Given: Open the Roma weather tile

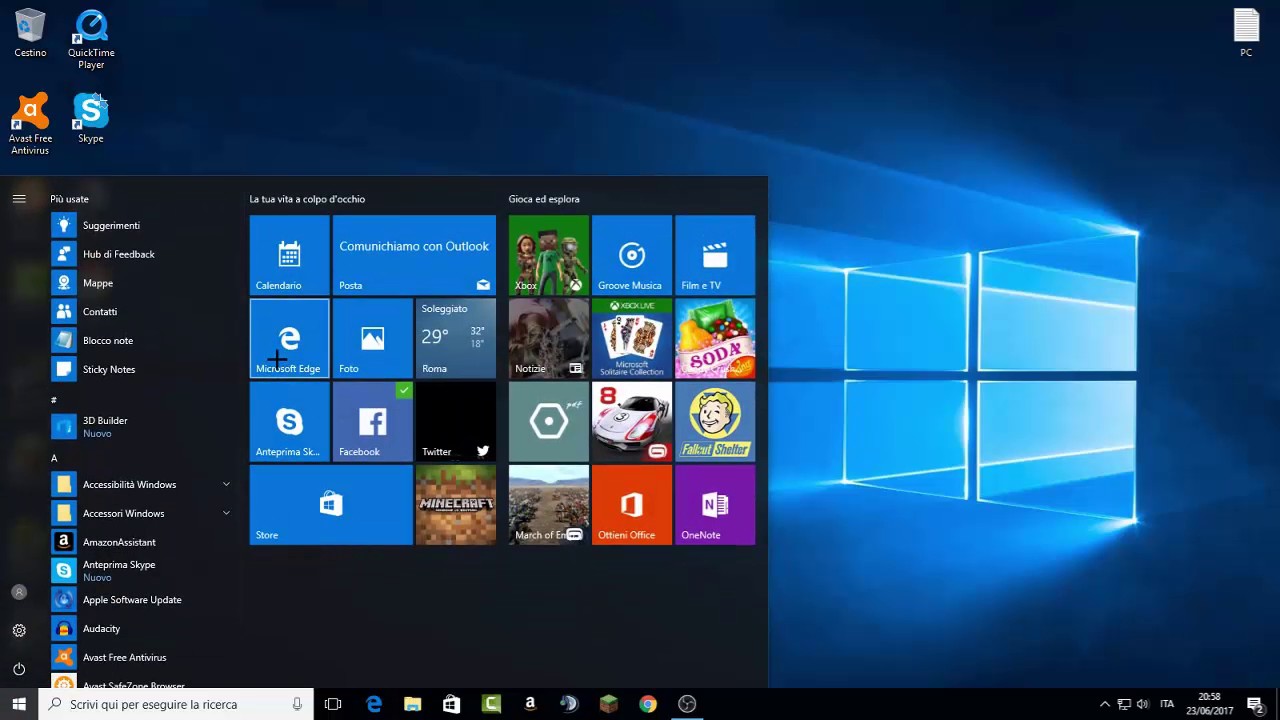Looking at the screenshot, I should (455, 338).
